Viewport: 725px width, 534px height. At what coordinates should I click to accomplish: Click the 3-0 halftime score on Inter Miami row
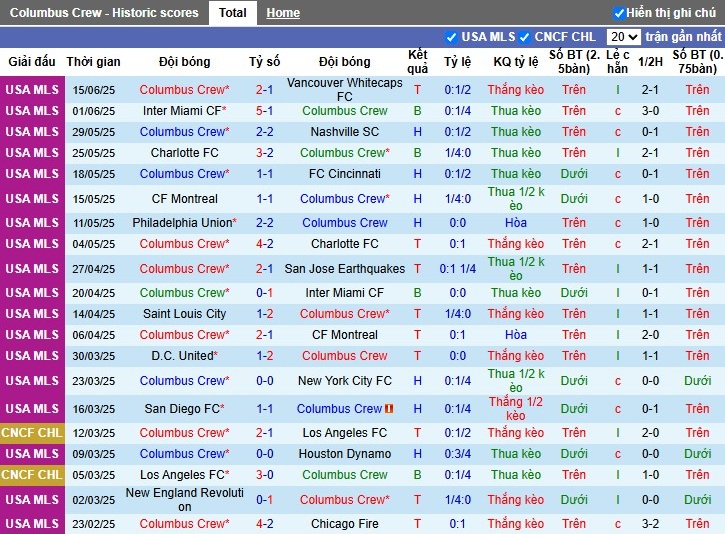[650, 111]
